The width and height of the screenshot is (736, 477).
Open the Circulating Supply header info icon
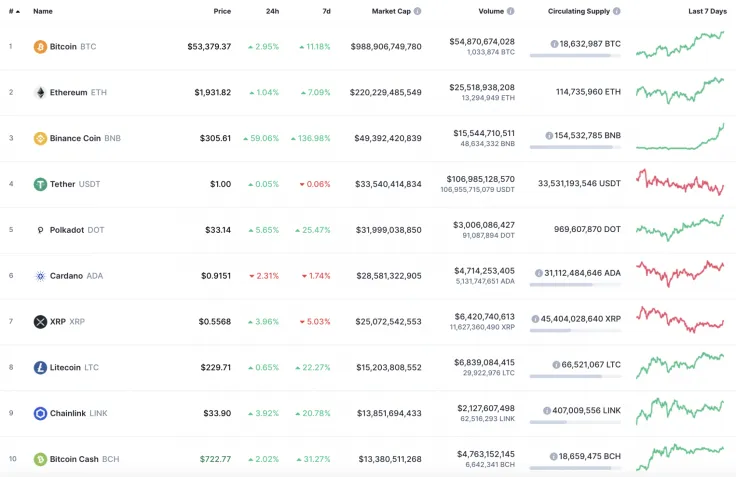coord(617,11)
